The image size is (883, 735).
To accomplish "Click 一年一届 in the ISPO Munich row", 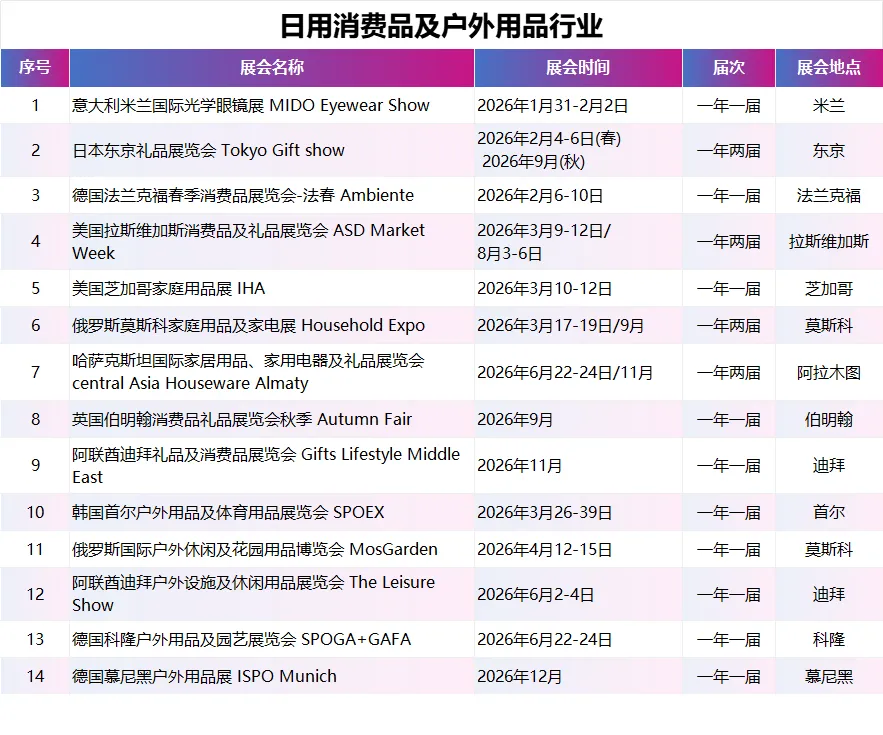I will click(729, 676).
